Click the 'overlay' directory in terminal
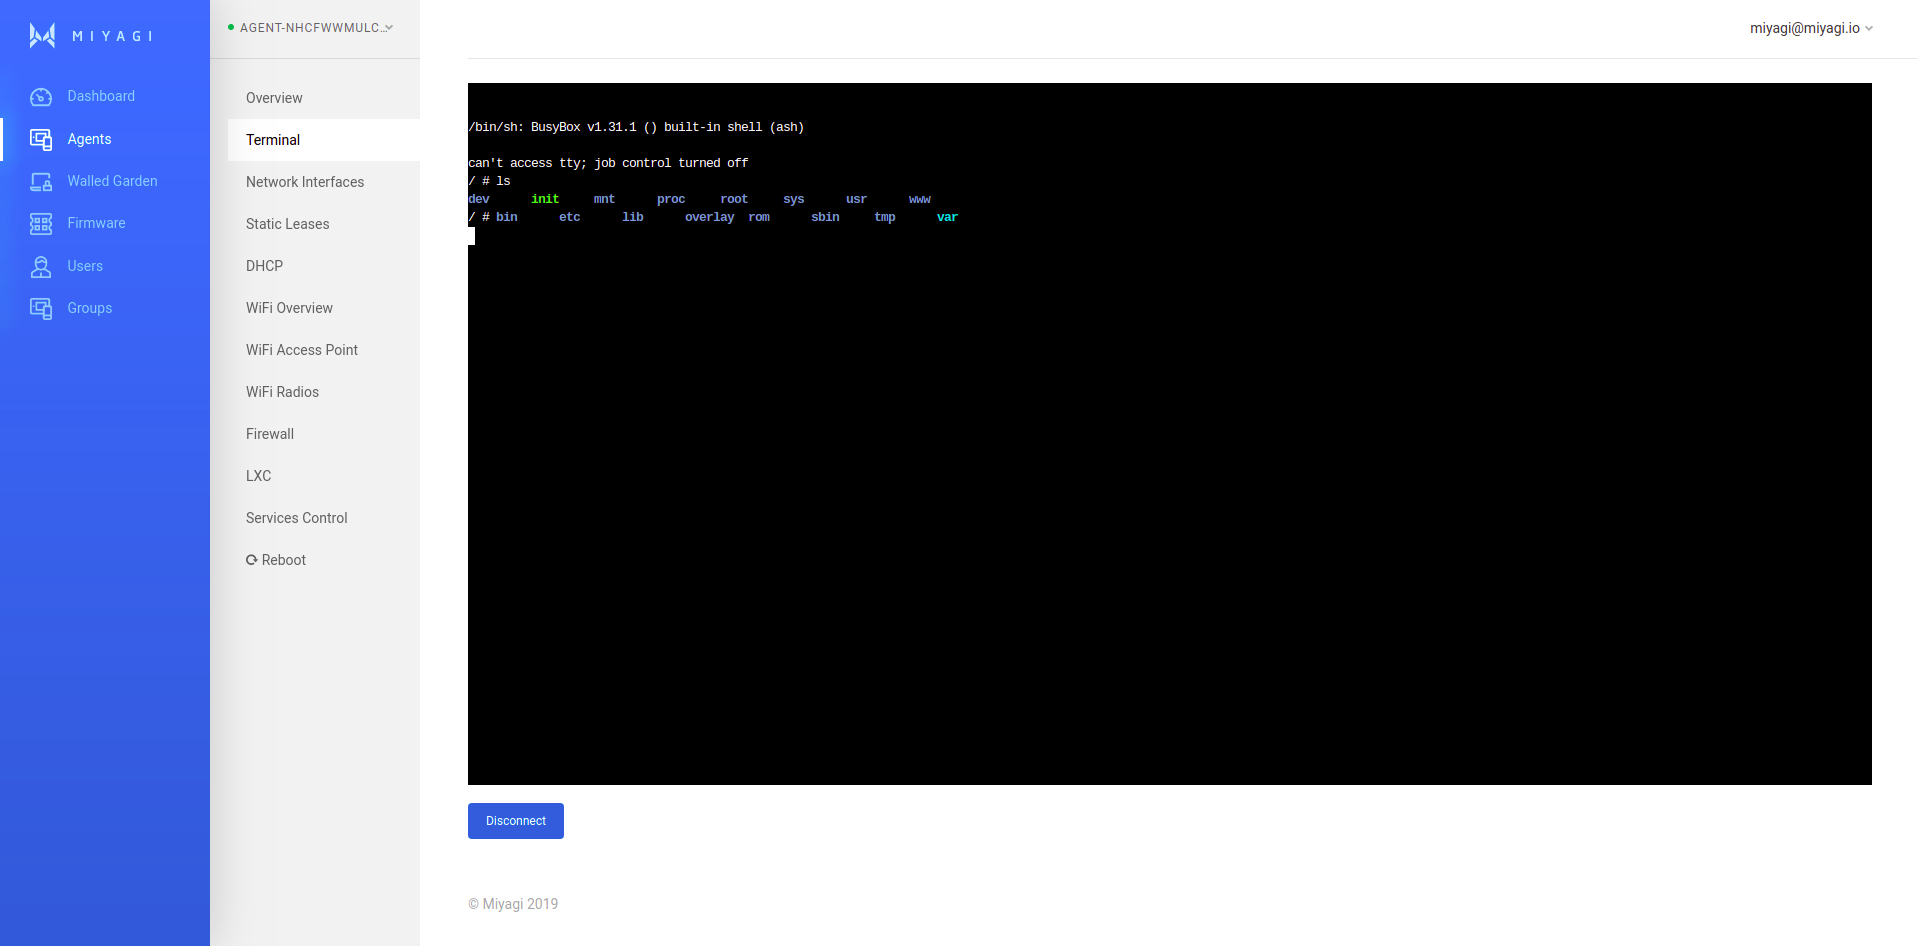 (709, 217)
